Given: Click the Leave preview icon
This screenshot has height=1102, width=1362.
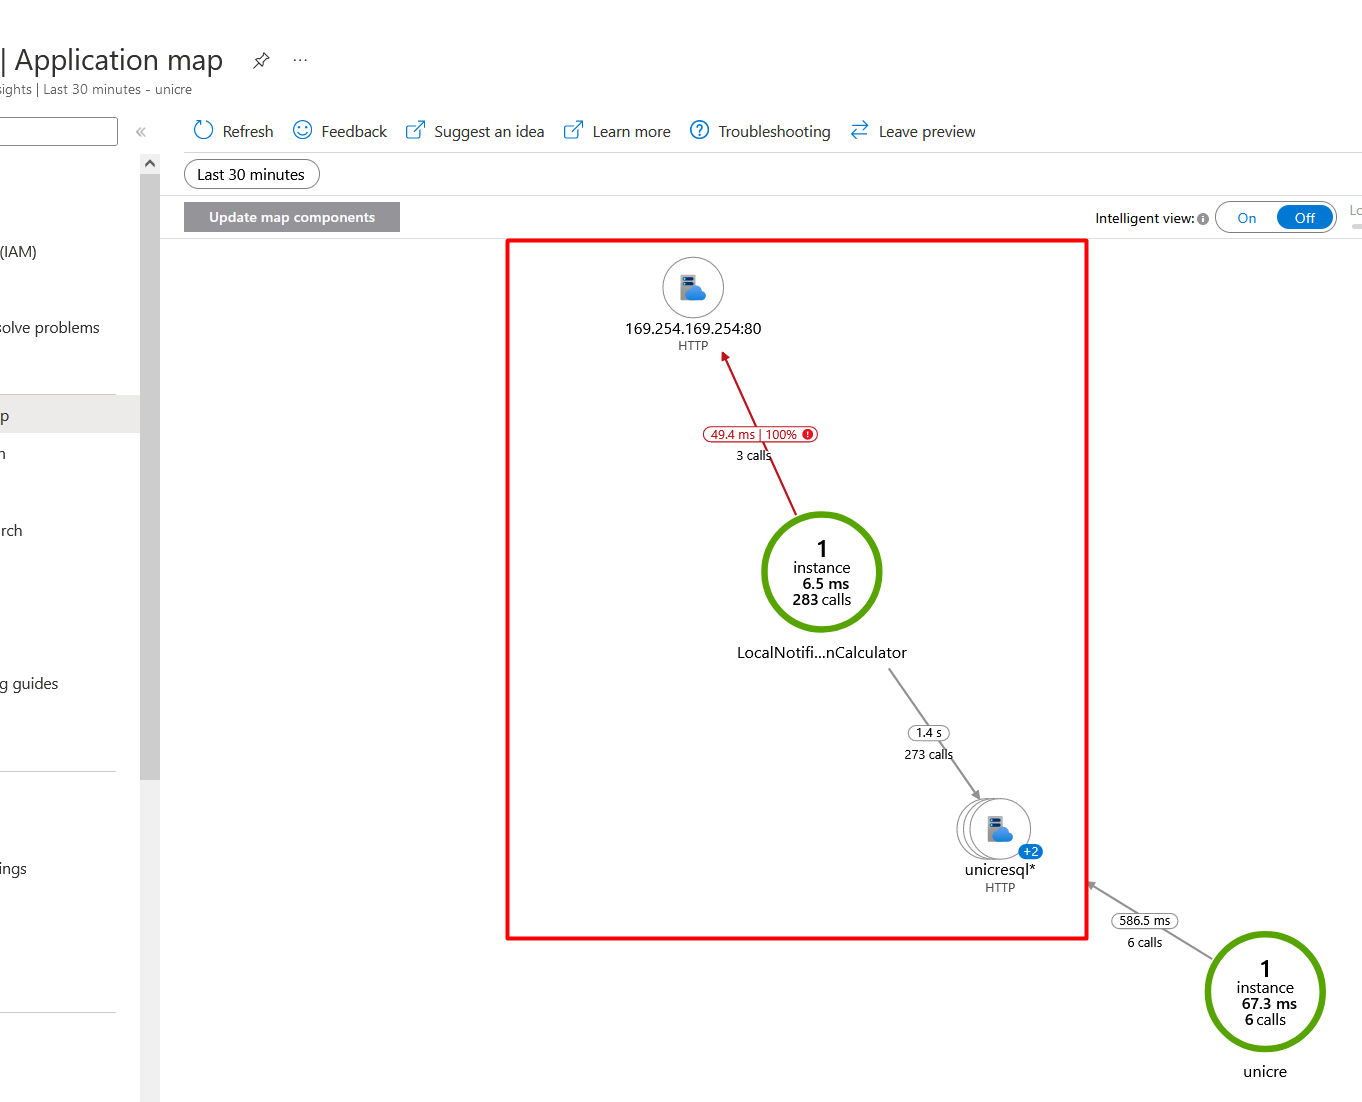Looking at the screenshot, I should [859, 130].
